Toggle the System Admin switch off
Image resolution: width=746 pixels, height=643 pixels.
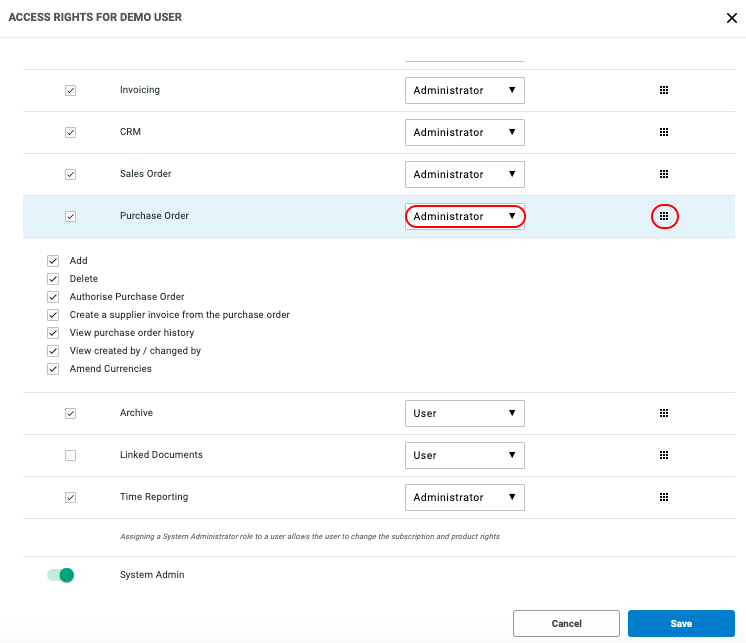(x=60, y=575)
